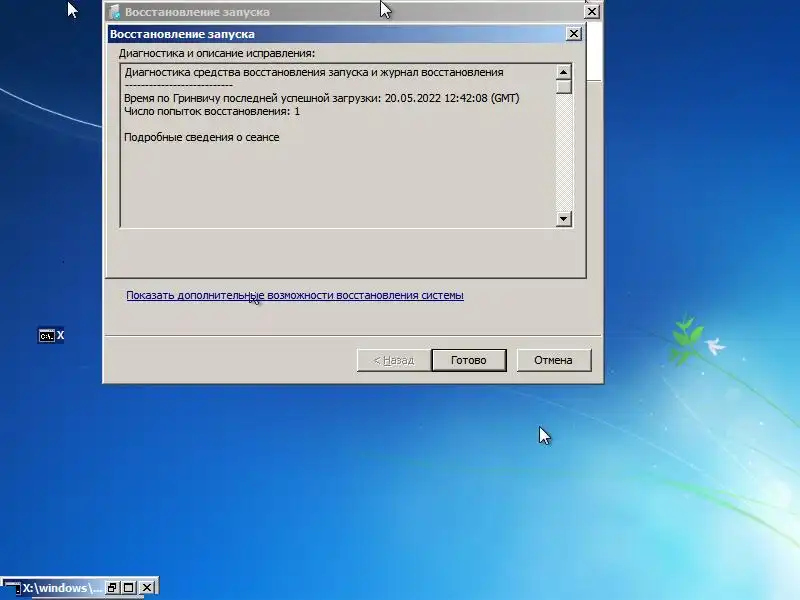Open additional system recovery options link
This screenshot has height=600, width=800.
click(x=295, y=295)
